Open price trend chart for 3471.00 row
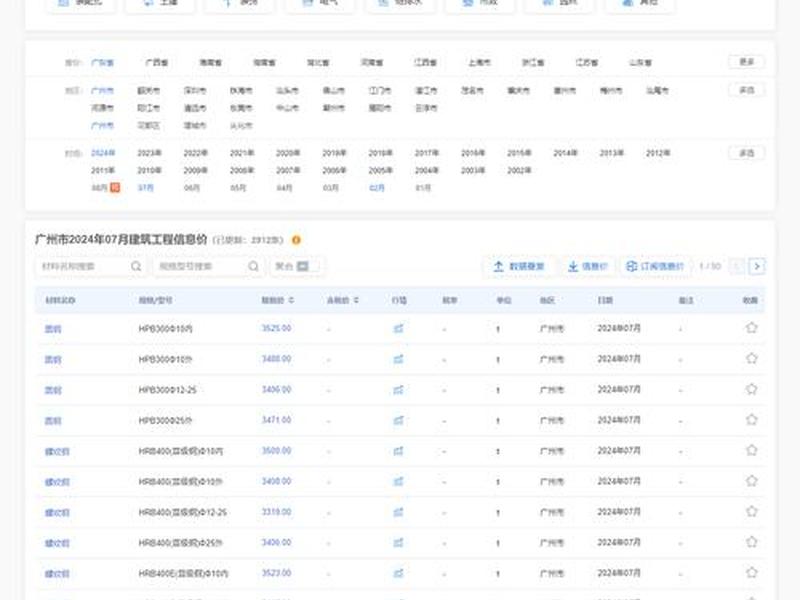Viewport: 800px width, 600px height. 398,420
